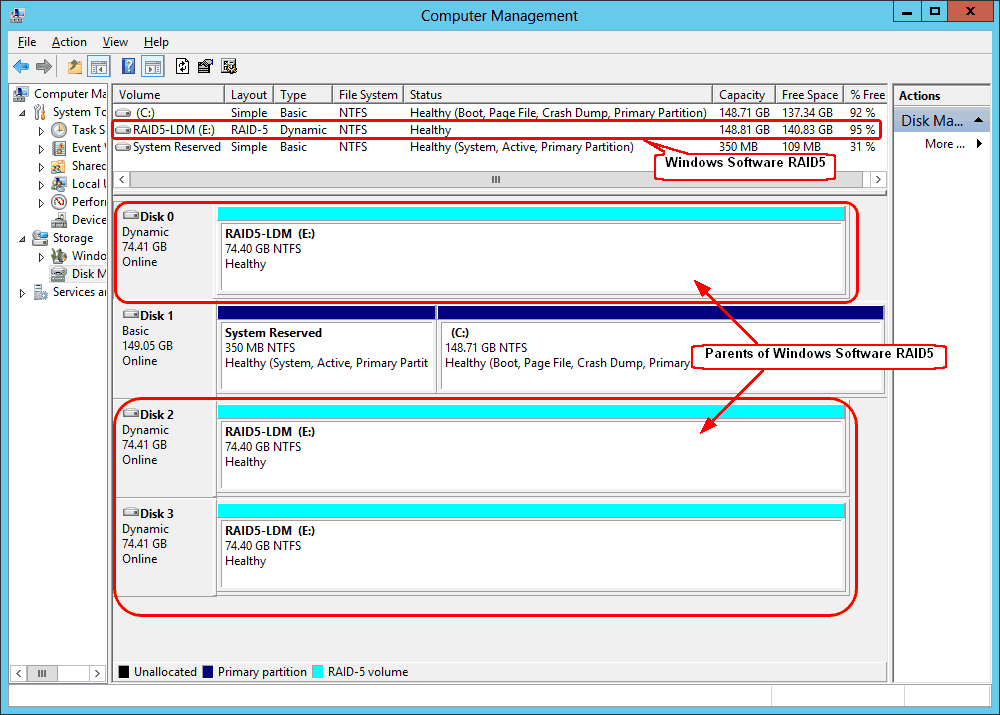
Task: Collapse the Disk Management actions section
Action: (978, 120)
